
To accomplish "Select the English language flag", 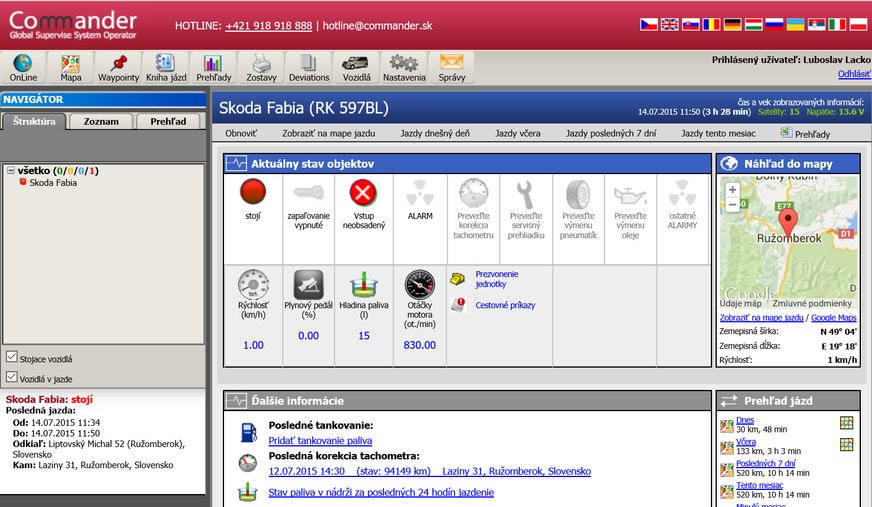I will pyautogui.click(x=670, y=24).
